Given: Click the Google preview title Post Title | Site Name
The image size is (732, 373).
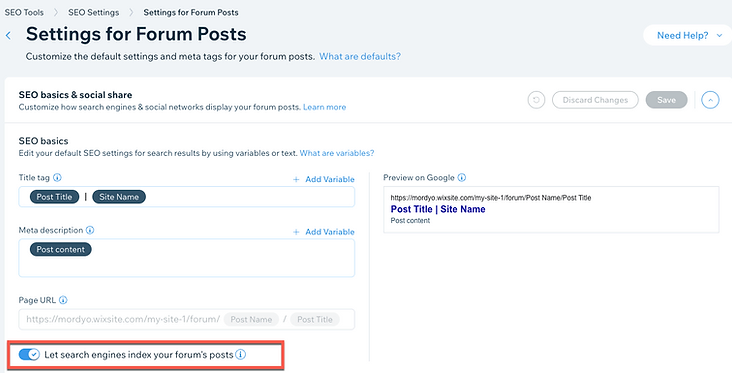Looking at the screenshot, I should coord(438,209).
